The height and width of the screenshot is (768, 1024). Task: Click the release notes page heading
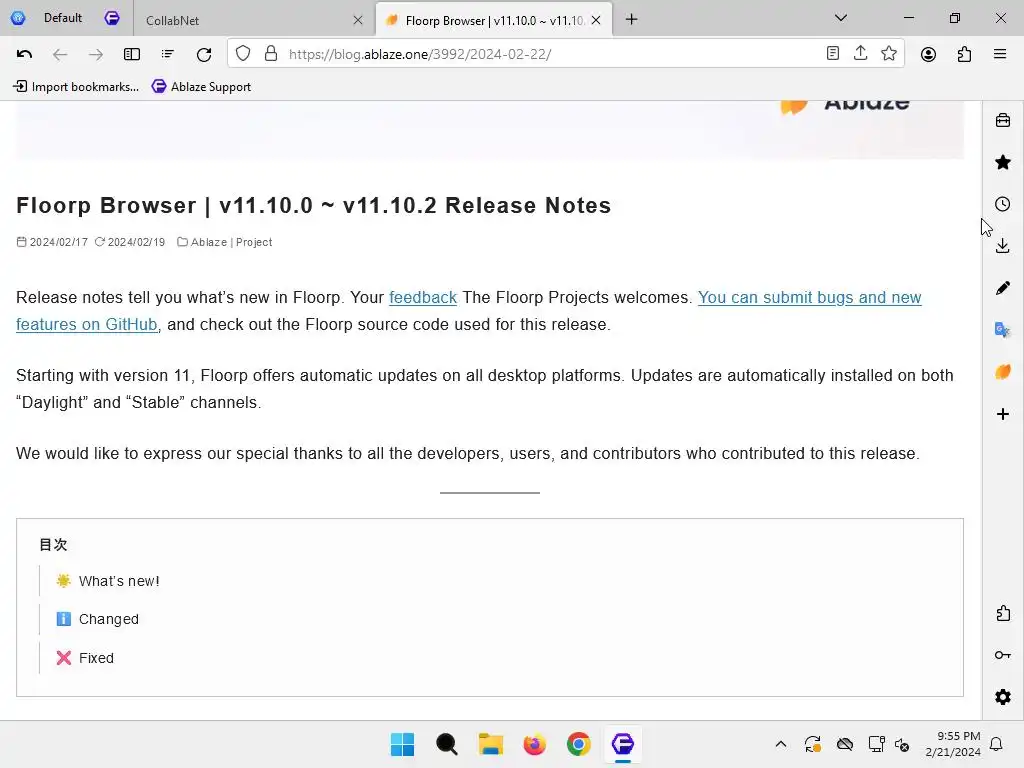click(x=313, y=206)
